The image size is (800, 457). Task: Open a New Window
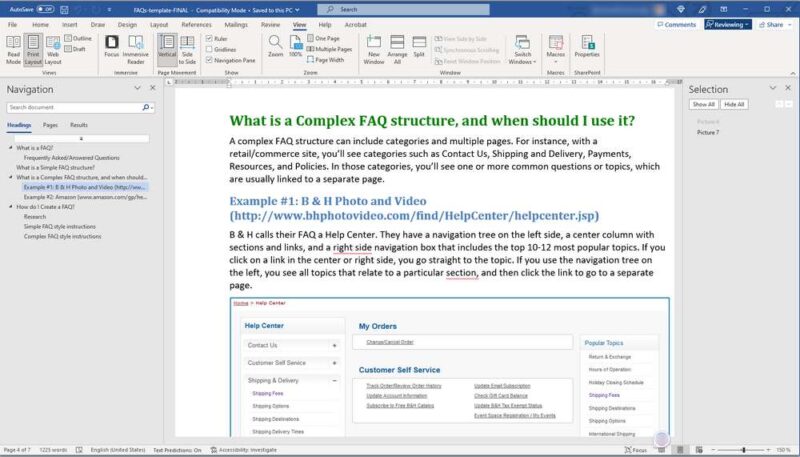click(x=373, y=50)
